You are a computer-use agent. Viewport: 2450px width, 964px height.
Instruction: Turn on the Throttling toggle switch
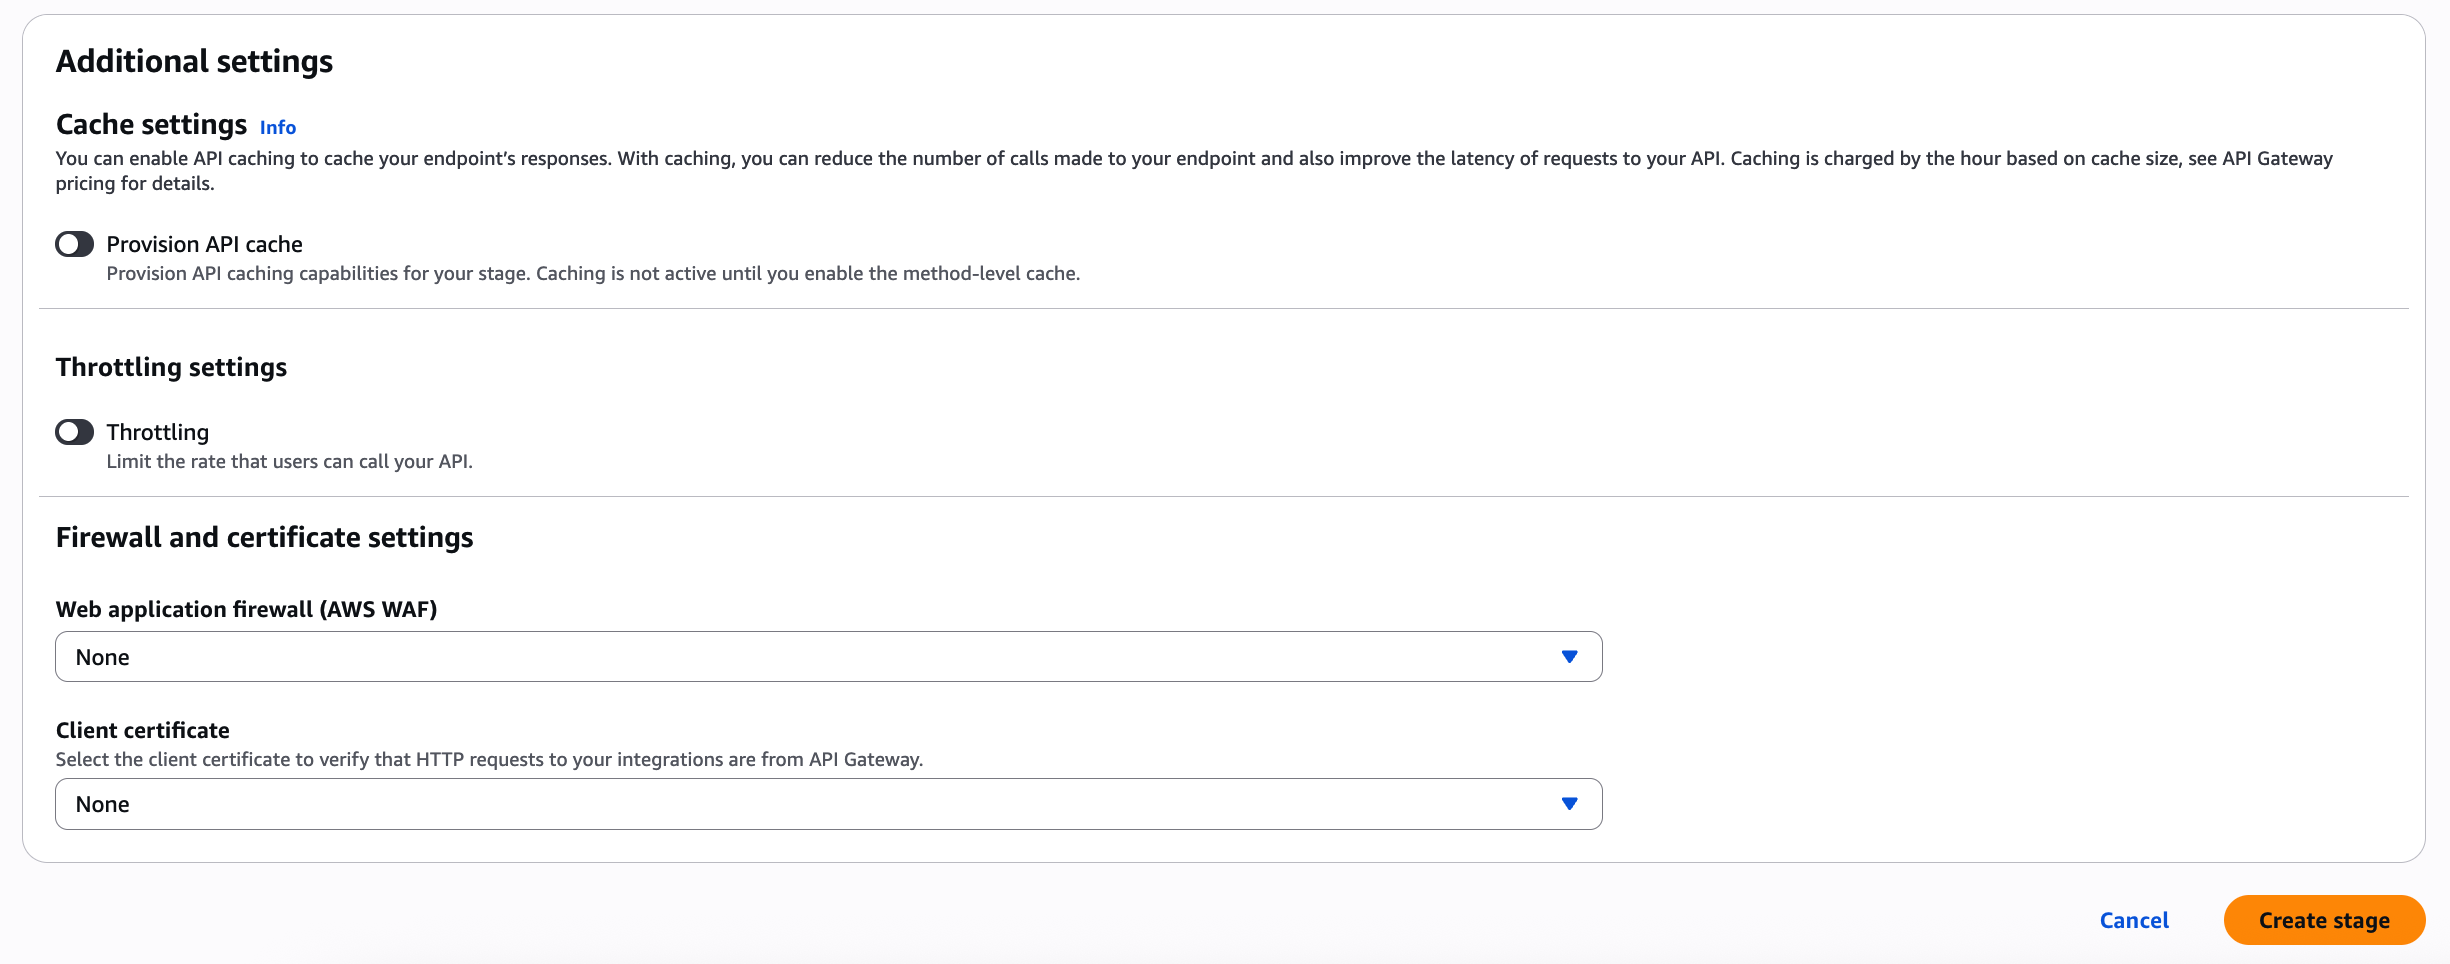tap(75, 432)
